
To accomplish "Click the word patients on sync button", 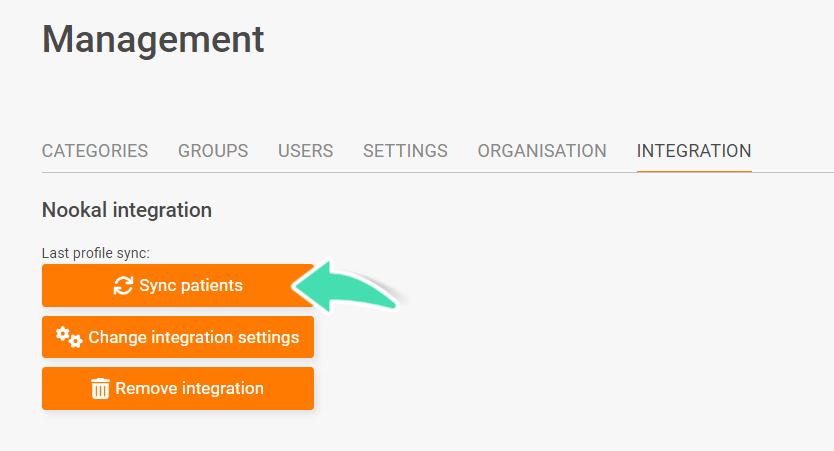I will point(212,286).
